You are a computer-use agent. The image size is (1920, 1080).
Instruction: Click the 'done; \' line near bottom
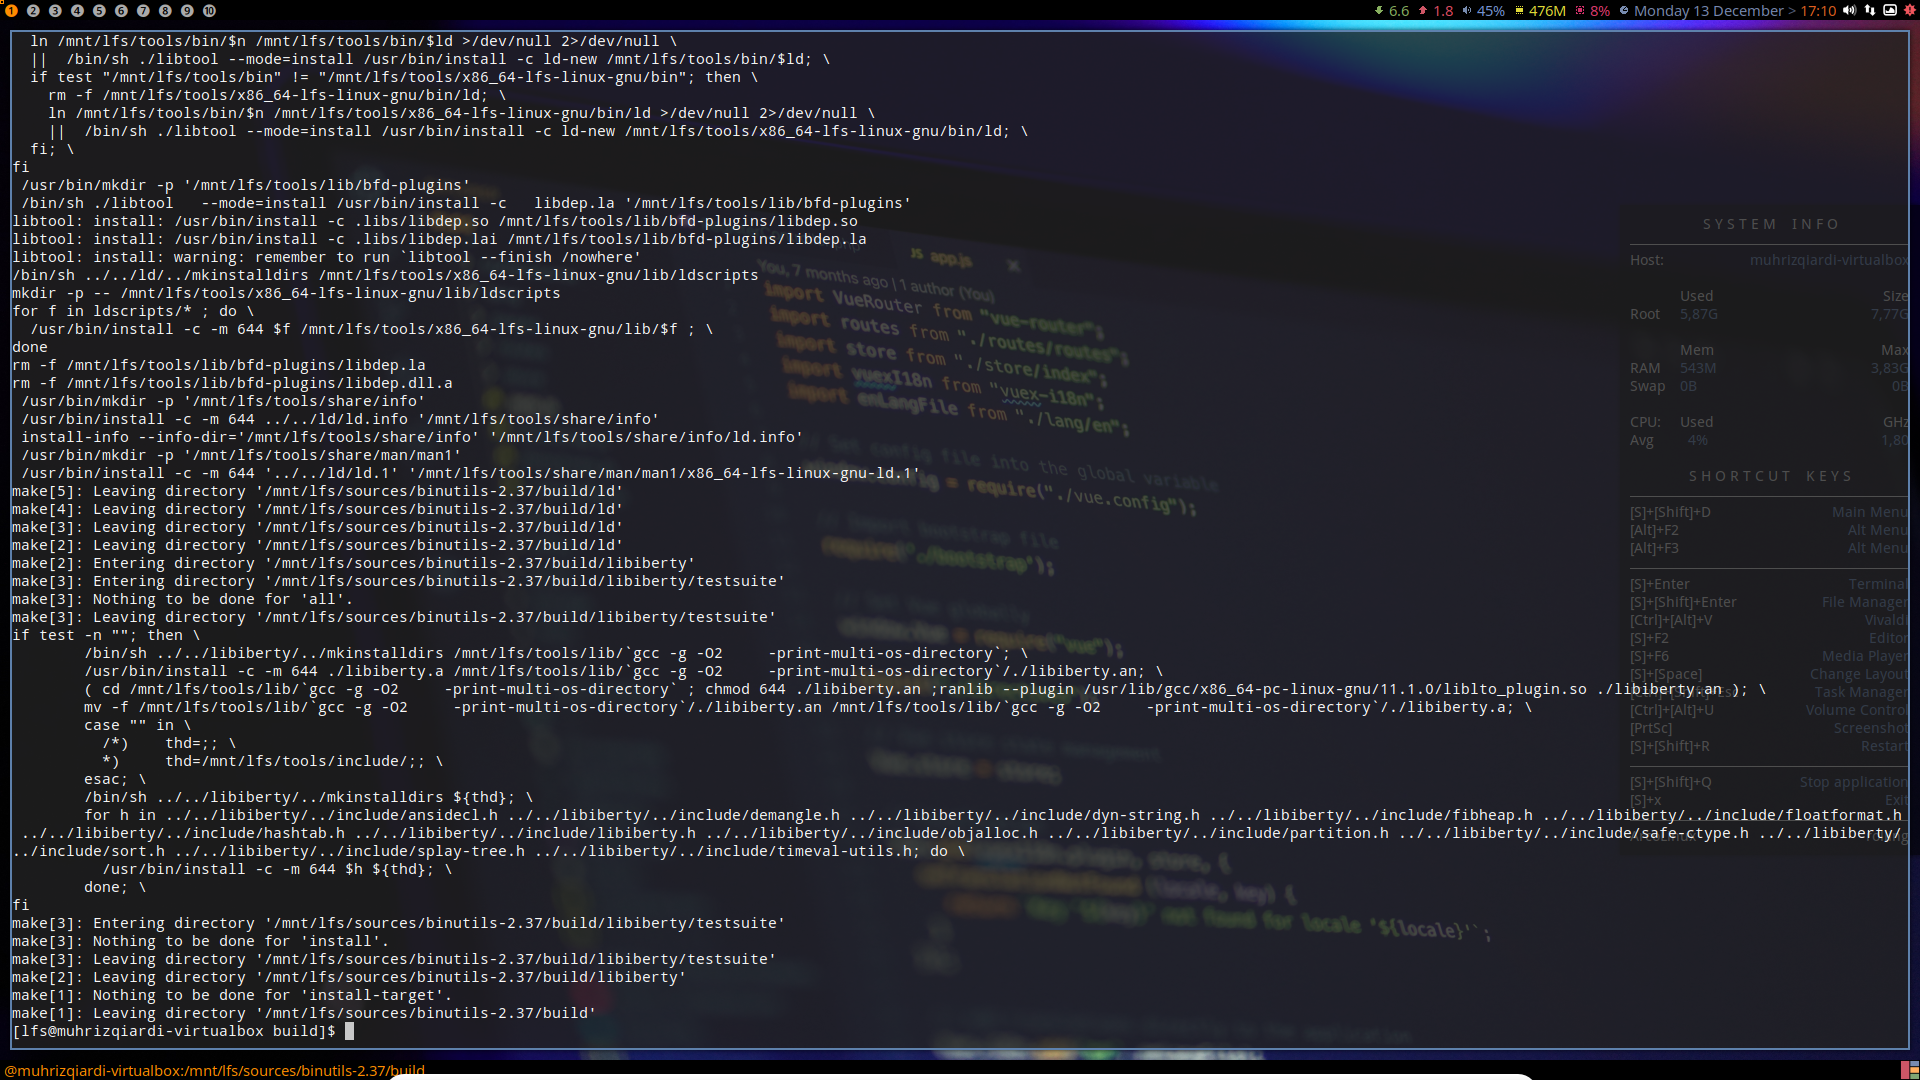tap(115, 887)
